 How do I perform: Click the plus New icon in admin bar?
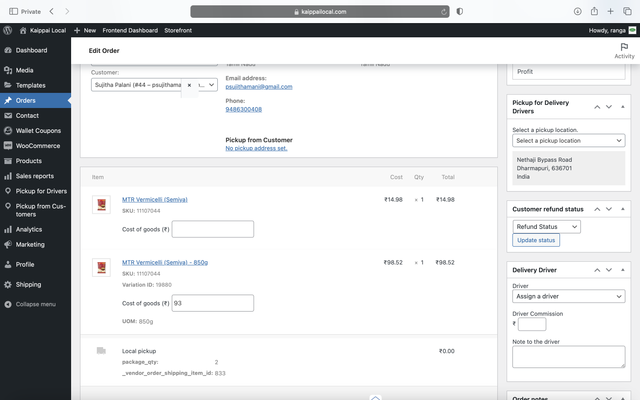[77, 30]
